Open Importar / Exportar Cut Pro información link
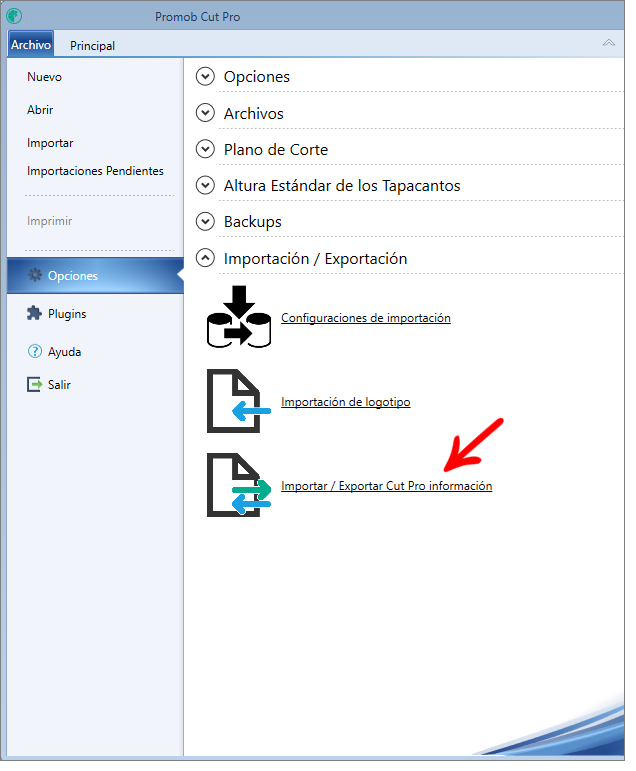 387,486
